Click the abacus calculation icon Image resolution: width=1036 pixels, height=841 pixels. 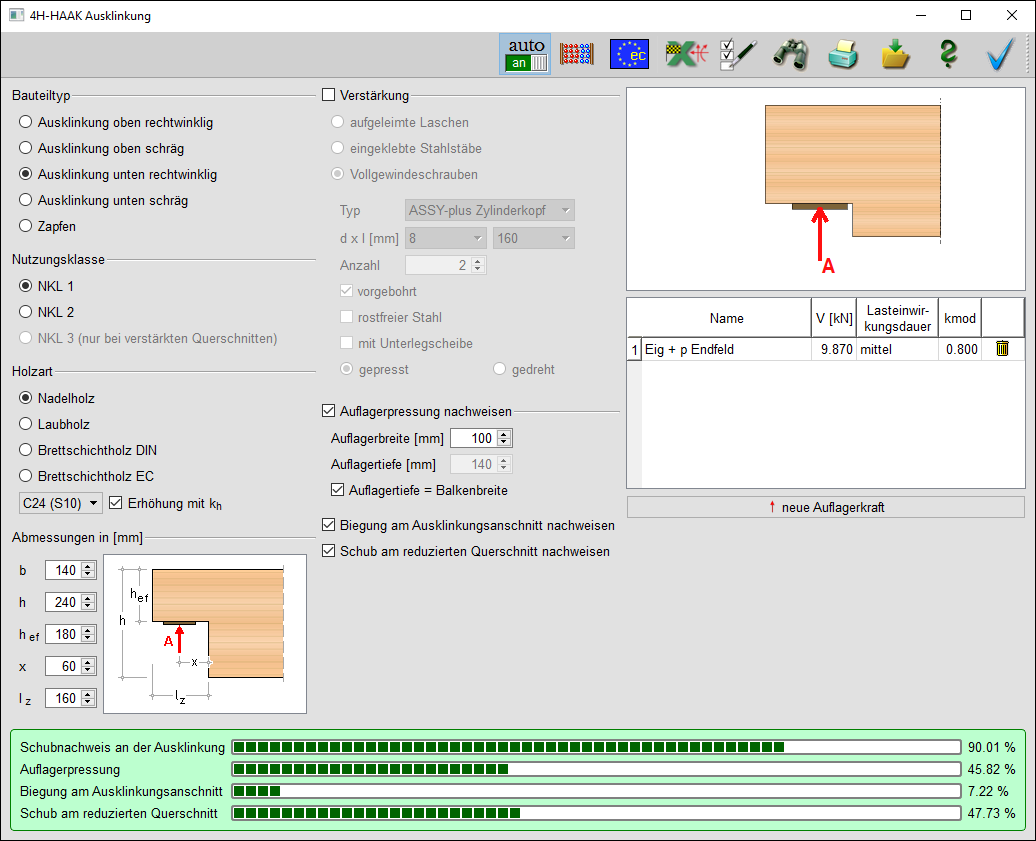(x=577, y=54)
